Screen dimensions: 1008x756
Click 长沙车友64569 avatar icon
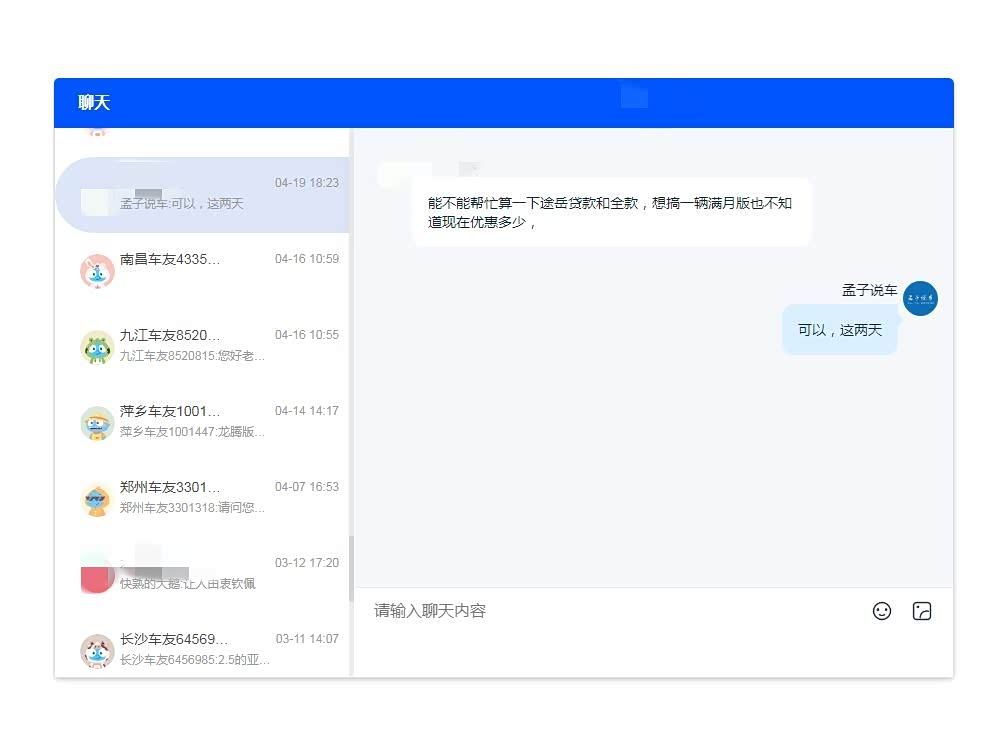(97, 650)
